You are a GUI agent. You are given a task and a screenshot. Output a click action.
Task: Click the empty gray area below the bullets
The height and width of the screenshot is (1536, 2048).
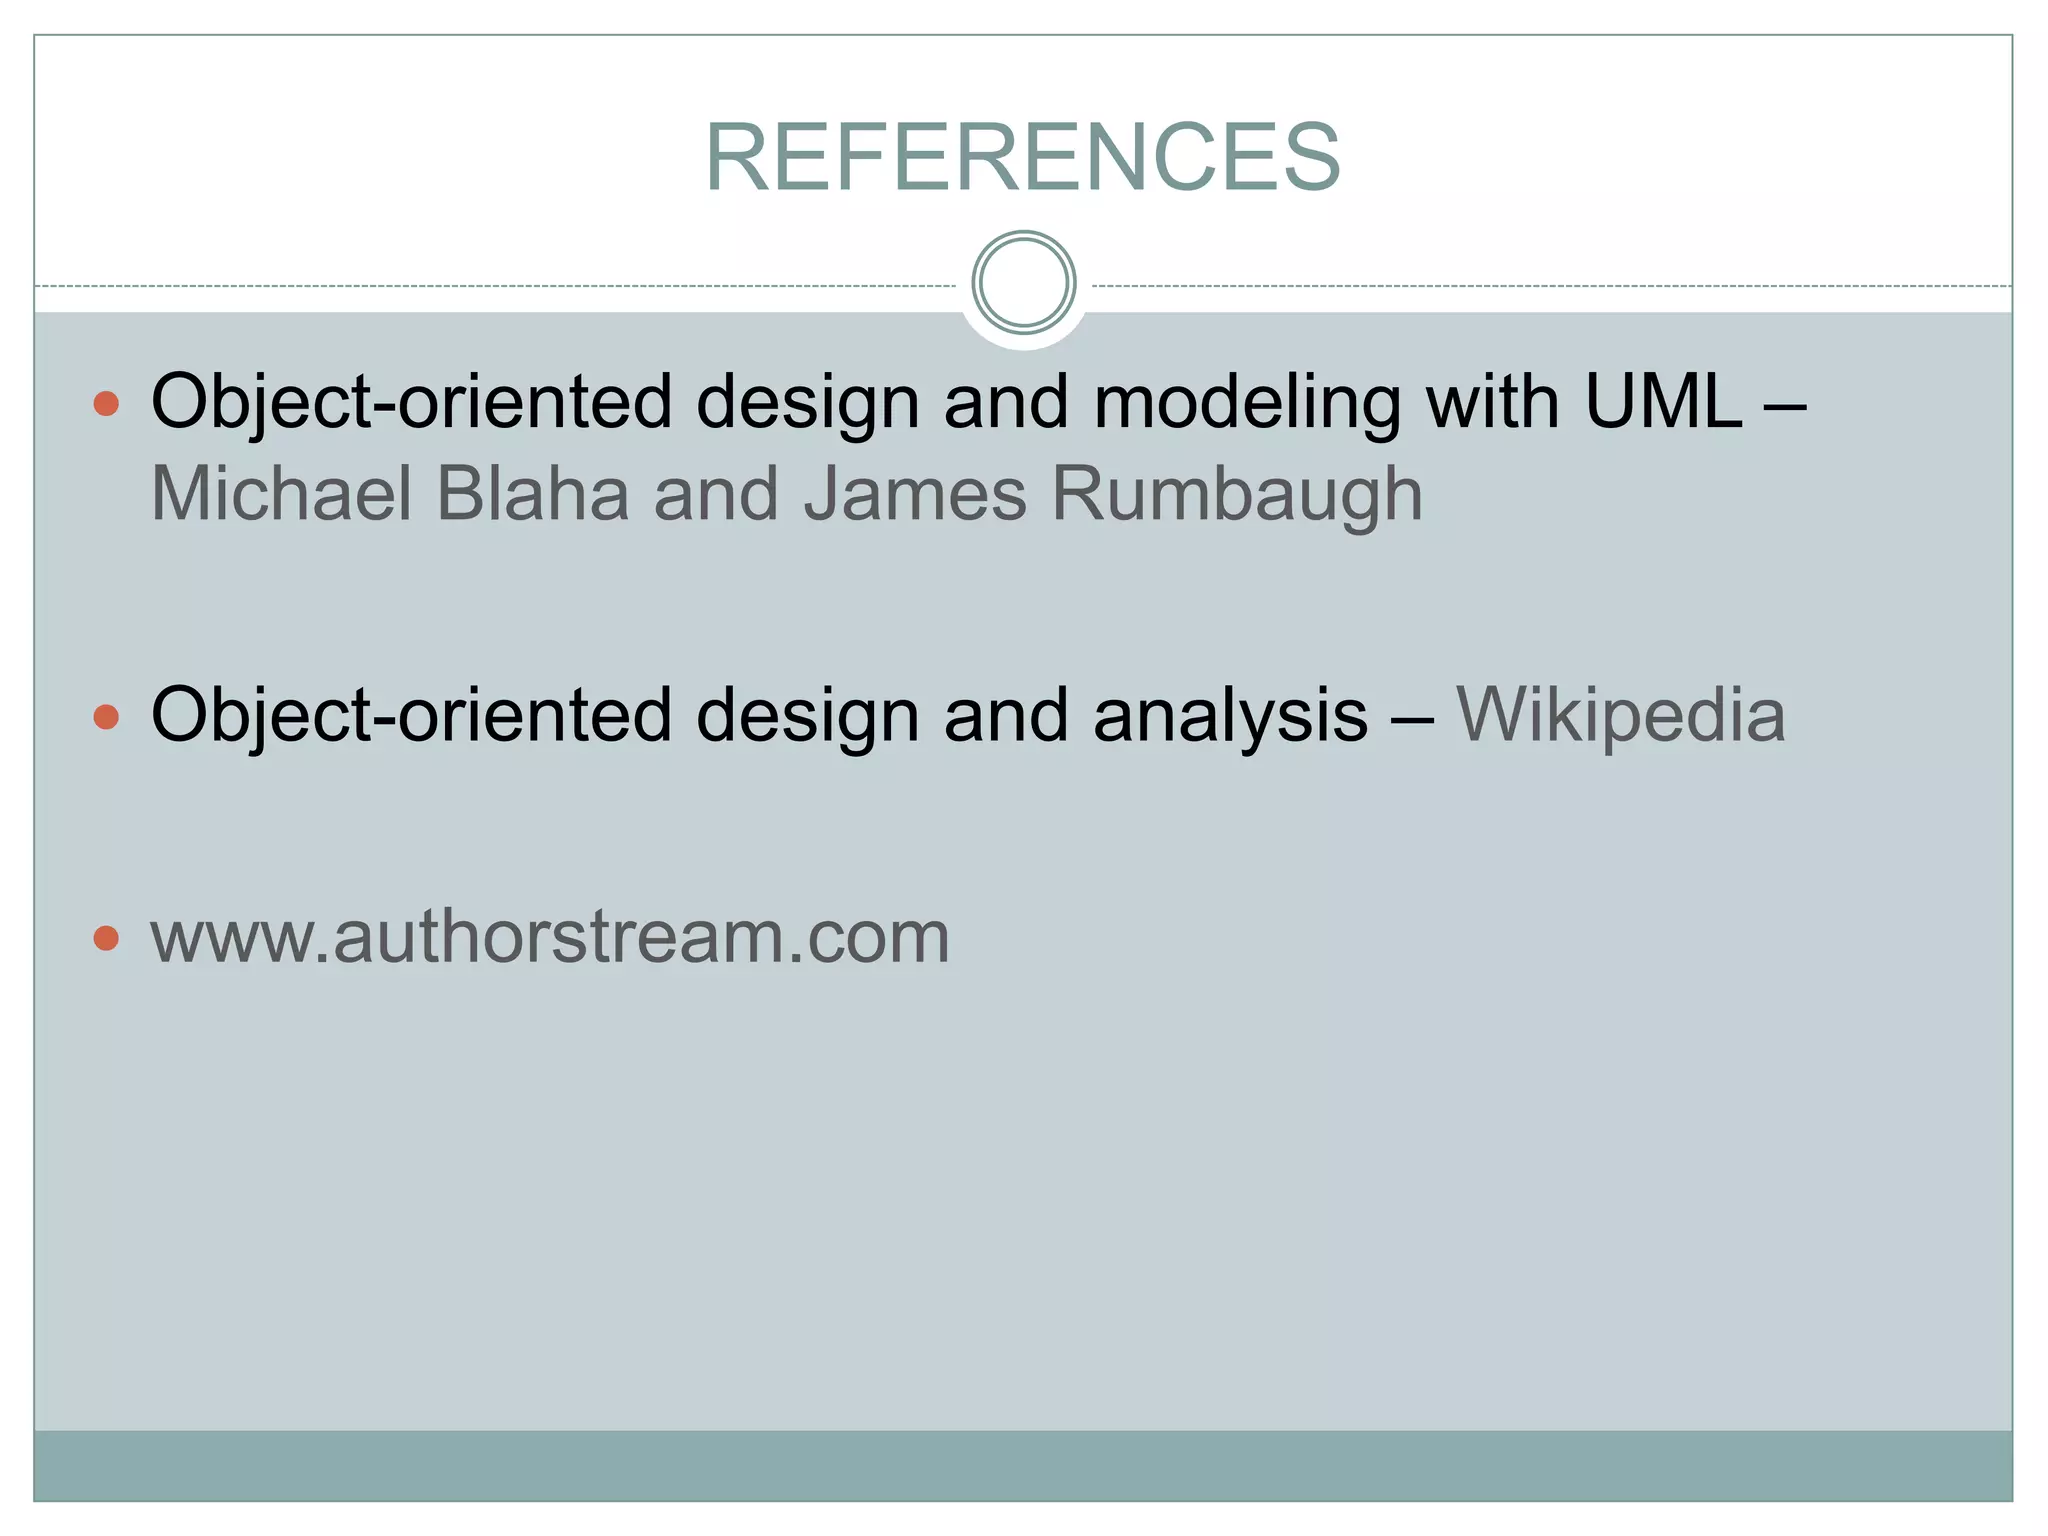coord(1022,1200)
